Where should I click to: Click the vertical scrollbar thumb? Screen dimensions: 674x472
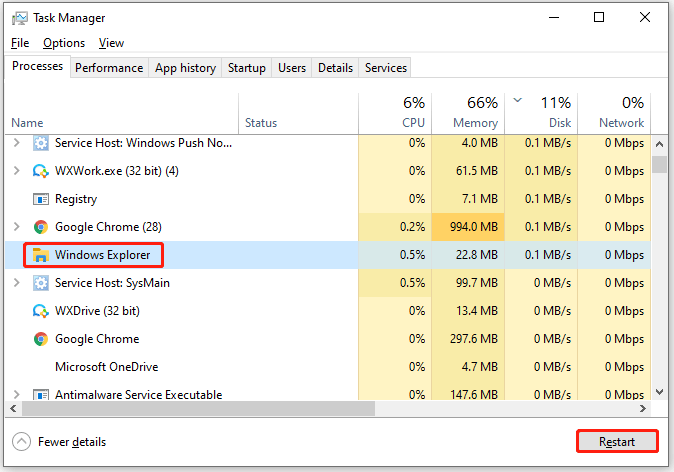tap(659, 164)
